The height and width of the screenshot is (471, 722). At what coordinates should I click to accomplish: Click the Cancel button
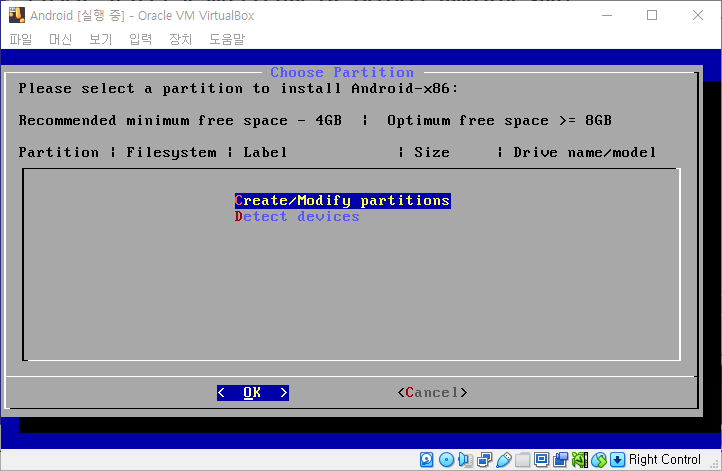[x=432, y=393]
